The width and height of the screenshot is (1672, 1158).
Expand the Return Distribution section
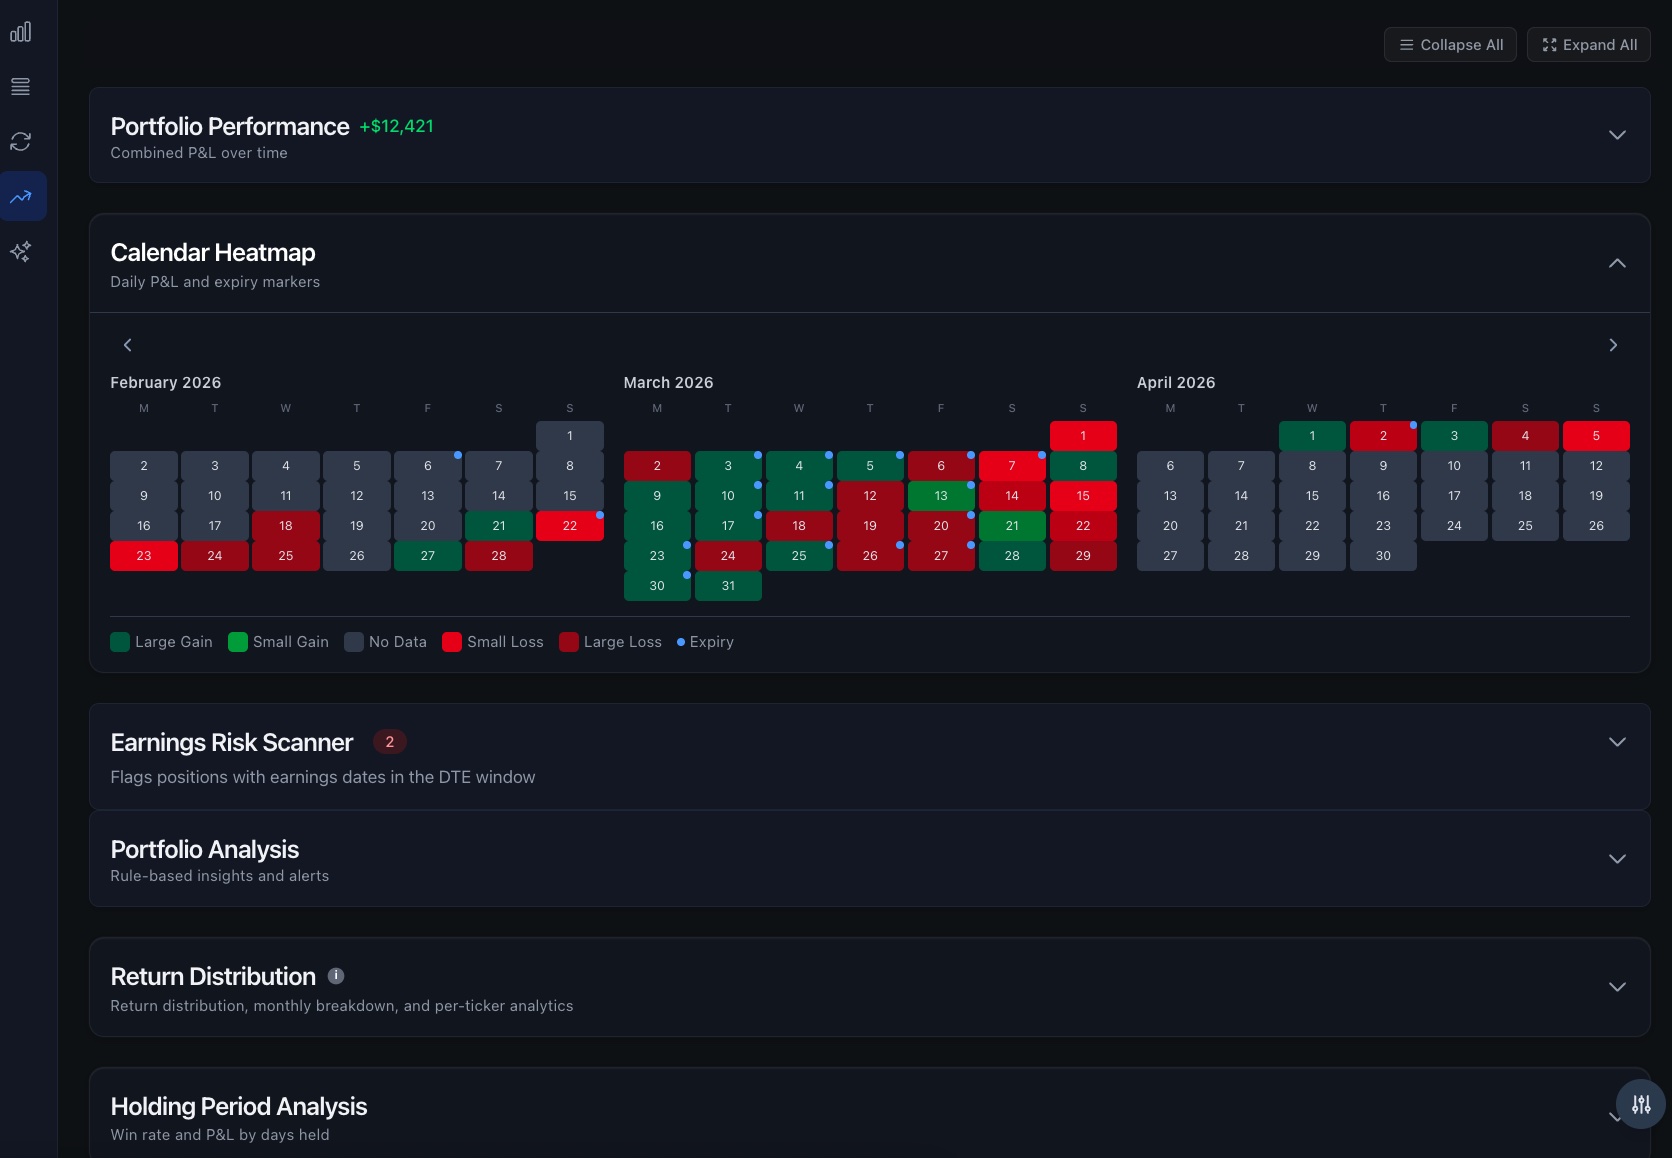tap(1617, 986)
